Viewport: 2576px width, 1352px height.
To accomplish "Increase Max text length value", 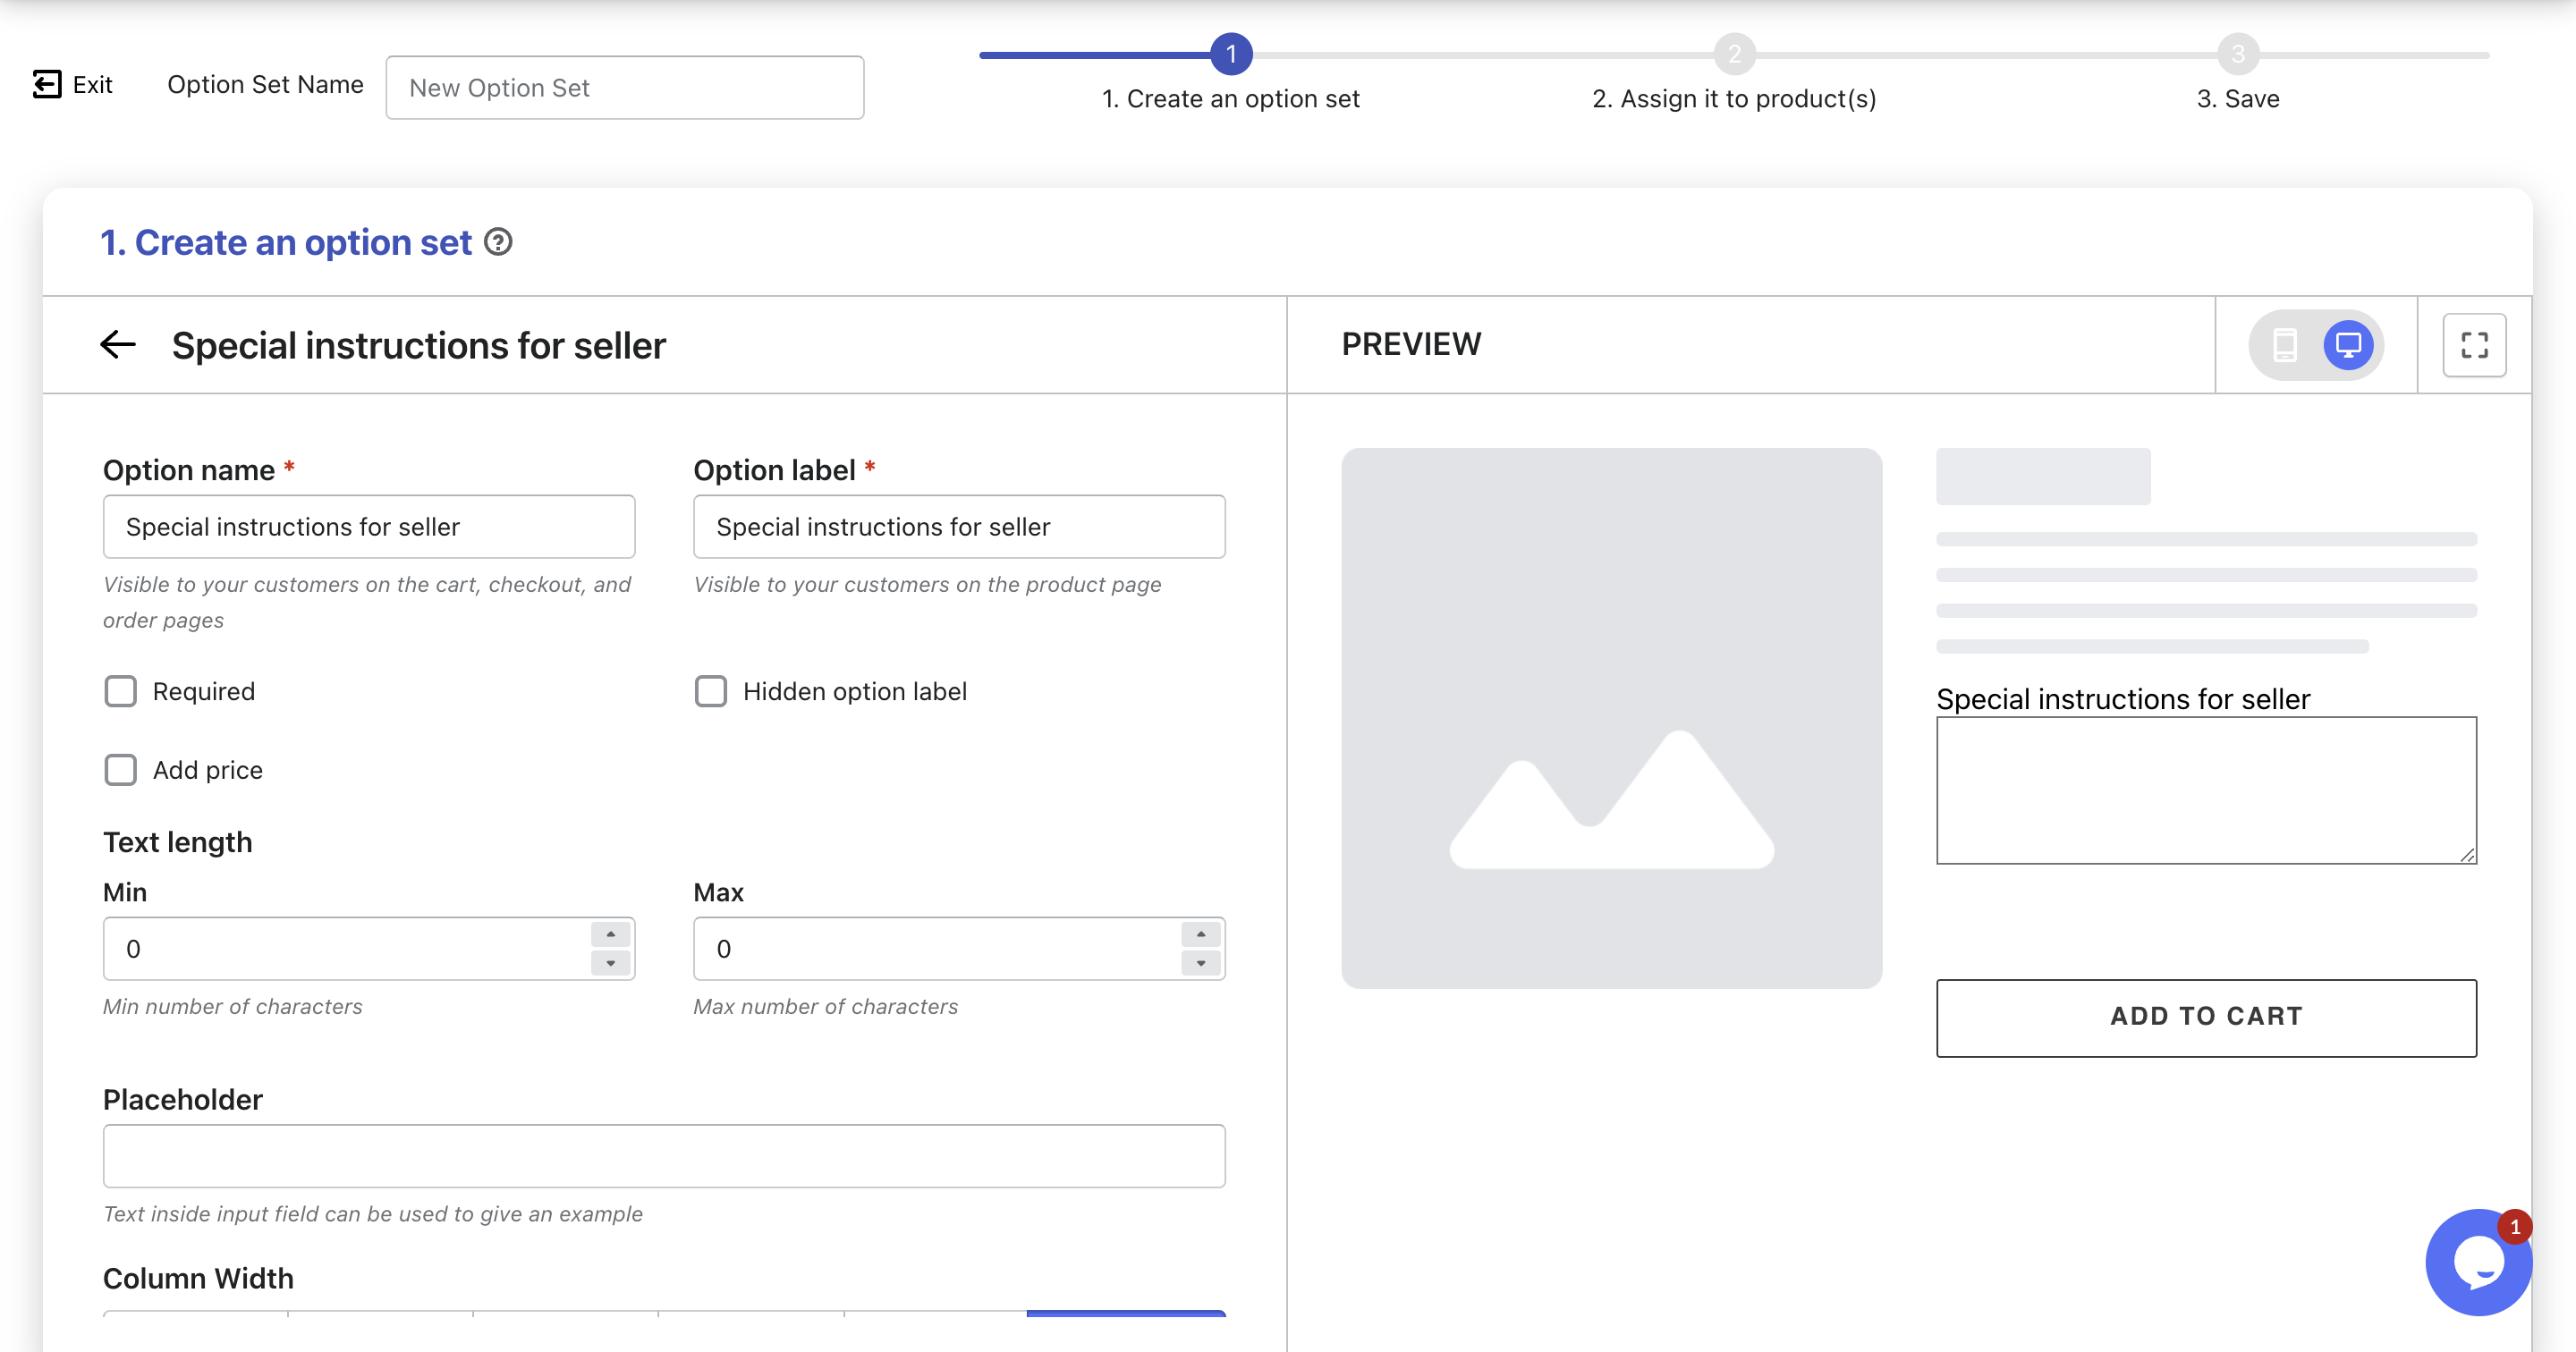I will 1200,934.
